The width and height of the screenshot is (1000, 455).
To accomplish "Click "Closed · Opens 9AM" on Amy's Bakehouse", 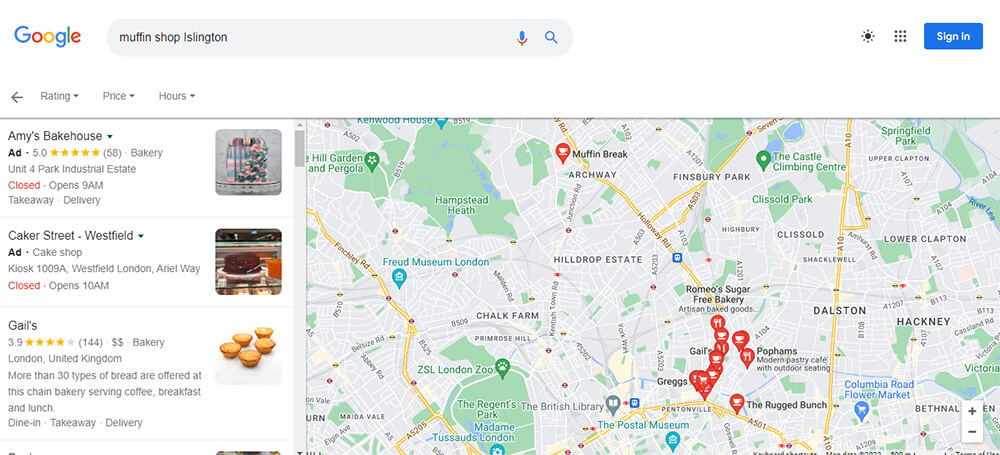I will (55, 185).
